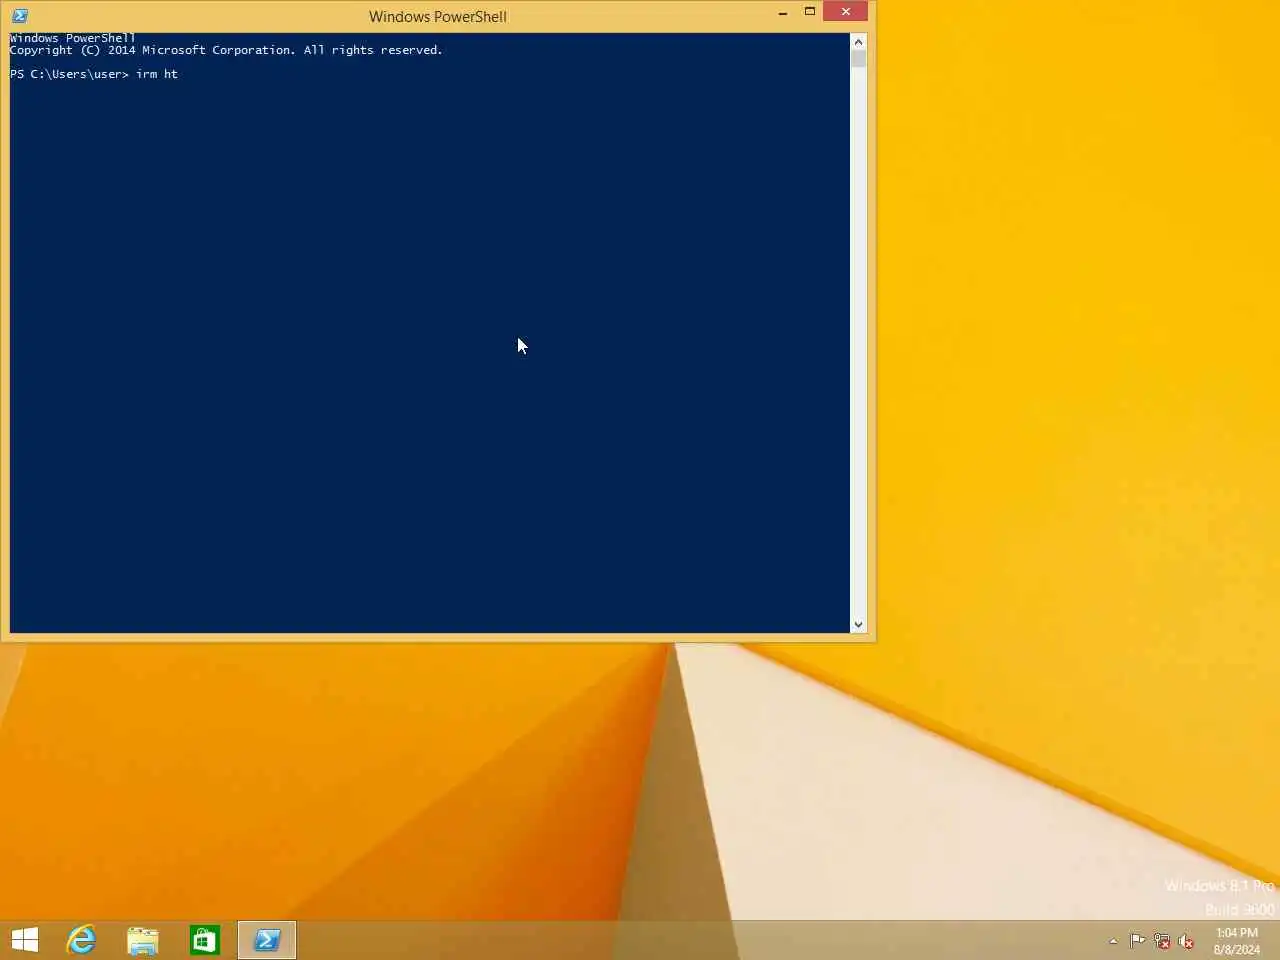This screenshot has height=960, width=1280.
Task: Select the PowerShell taskbar button
Action: point(267,940)
